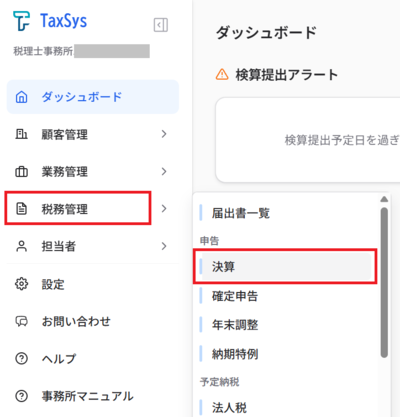Viewport: 400px width, 417px height.
Task: Expand the 担当者 chevron
Action: pyautogui.click(x=164, y=246)
